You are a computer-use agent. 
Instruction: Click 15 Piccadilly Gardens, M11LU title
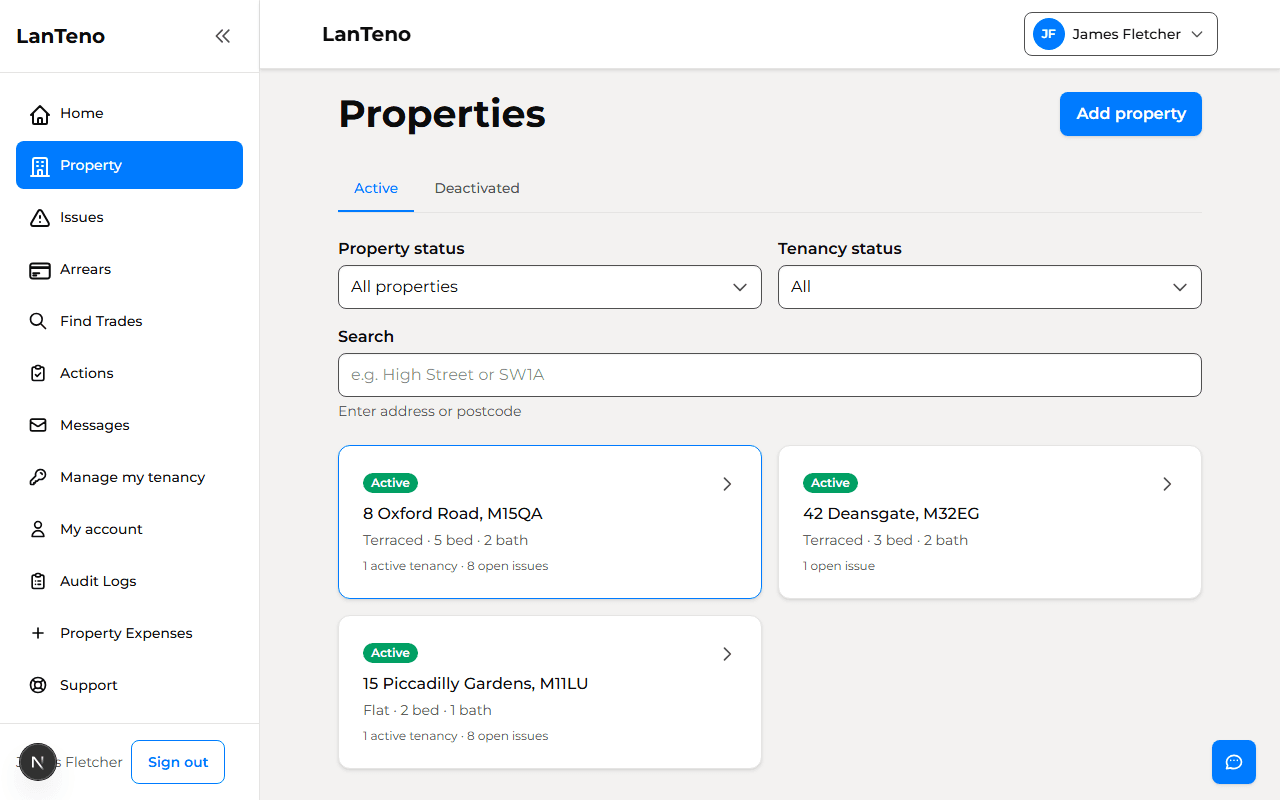coord(475,683)
